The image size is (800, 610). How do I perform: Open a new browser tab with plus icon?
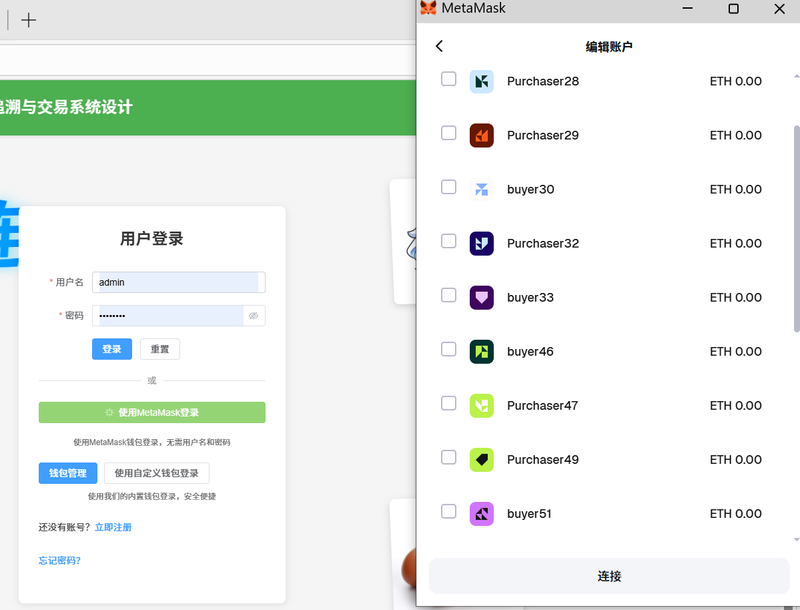(29, 20)
